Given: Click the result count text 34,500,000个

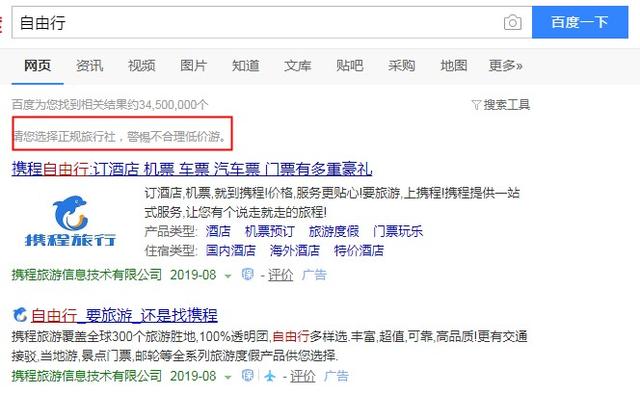Looking at the screenshot, I should (x=173, y=105).
